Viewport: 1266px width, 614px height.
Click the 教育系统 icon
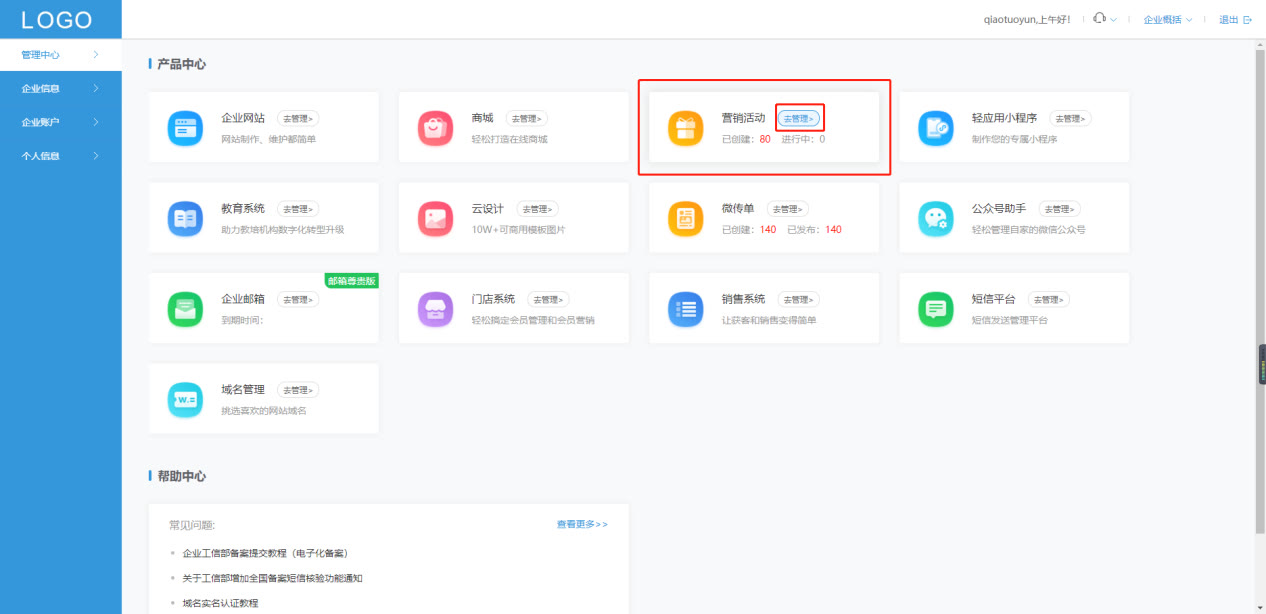(185, 218)
